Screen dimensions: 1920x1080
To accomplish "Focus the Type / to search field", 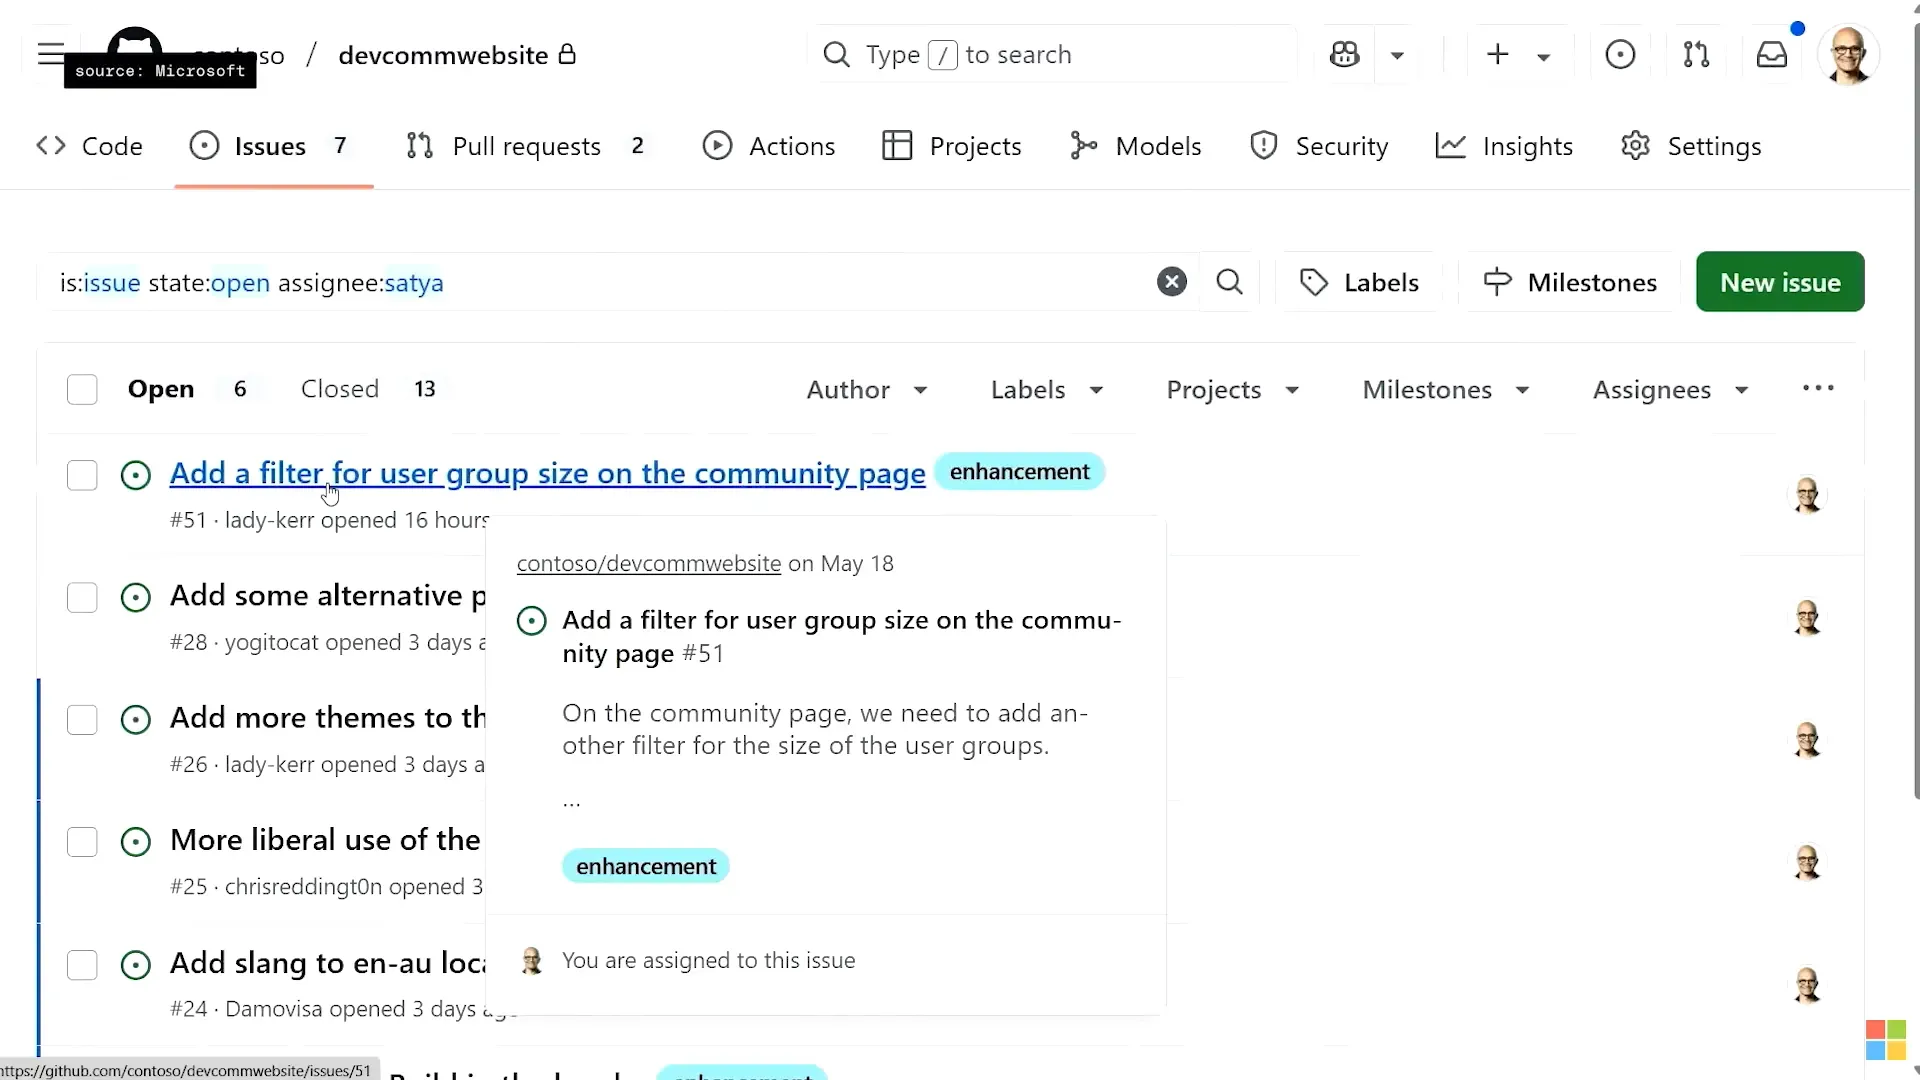I will pos(1052,54).
